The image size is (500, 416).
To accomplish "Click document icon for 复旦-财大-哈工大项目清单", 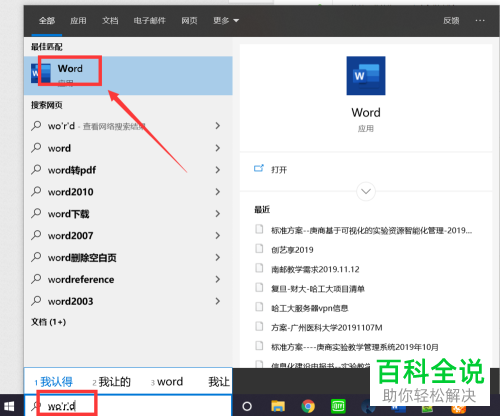I will click(x=259, y=287).
